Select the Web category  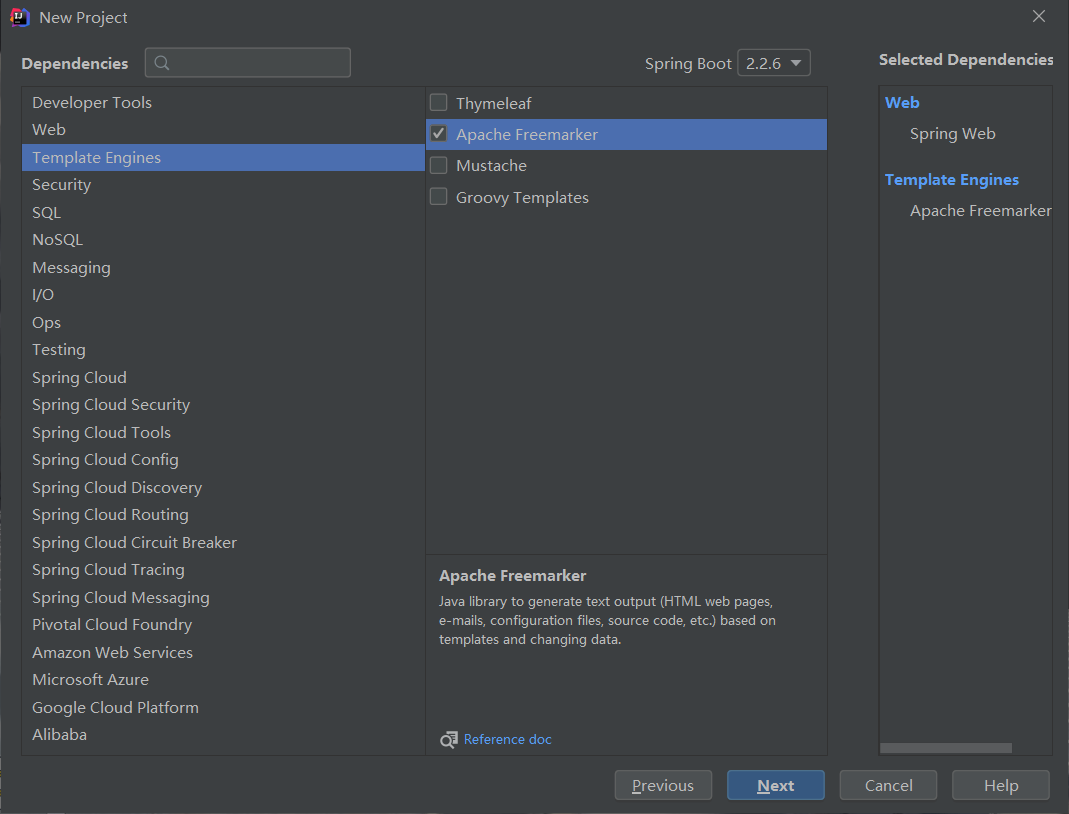(x=223, y=130)
